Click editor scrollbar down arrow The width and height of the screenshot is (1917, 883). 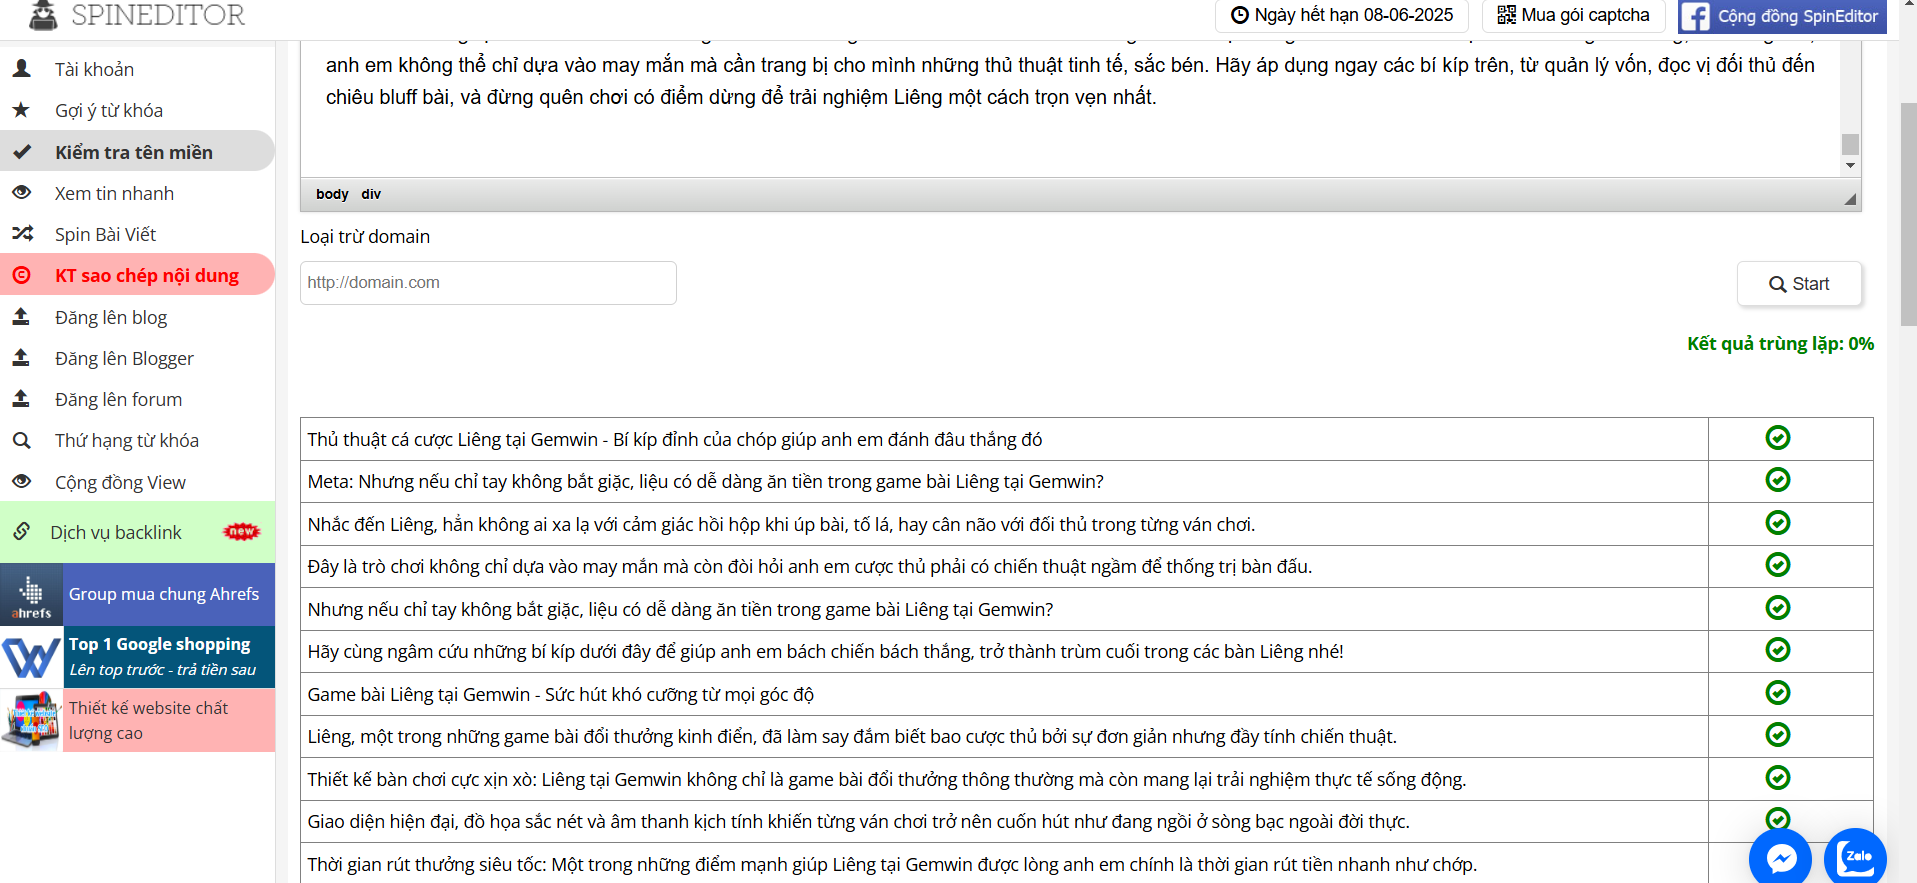(x=1850, y=166)
